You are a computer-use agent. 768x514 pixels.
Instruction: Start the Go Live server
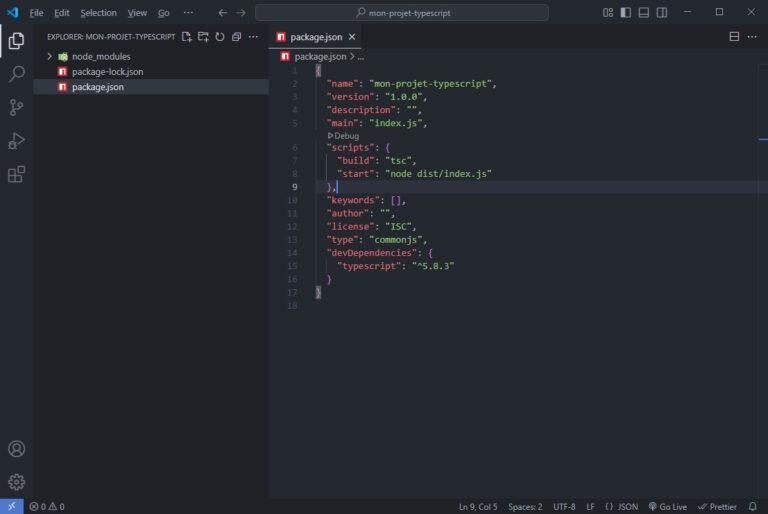pyautogui.click(x=668, y=507)
